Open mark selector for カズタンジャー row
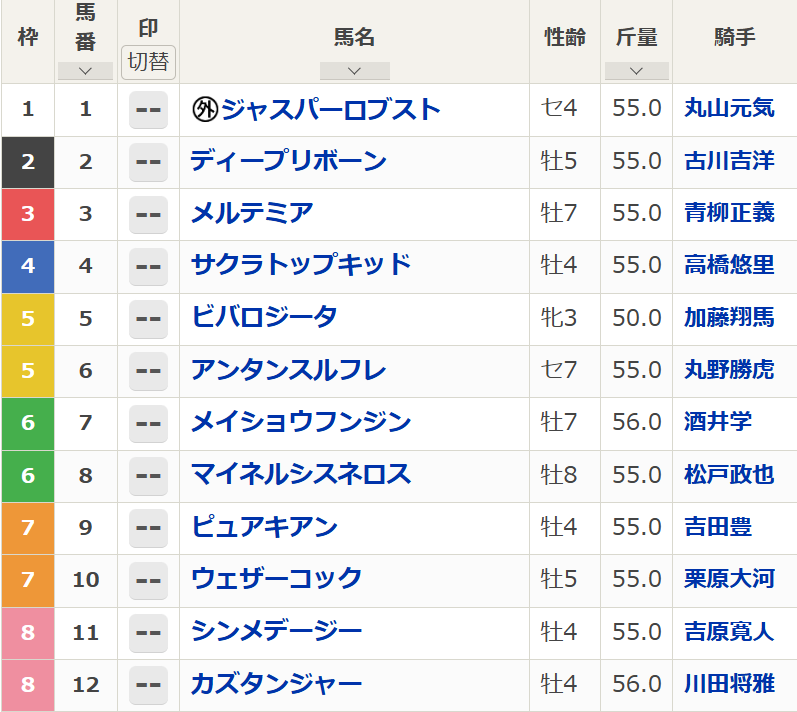The width and height of the screenshot is (797, 712). [148, 685]
